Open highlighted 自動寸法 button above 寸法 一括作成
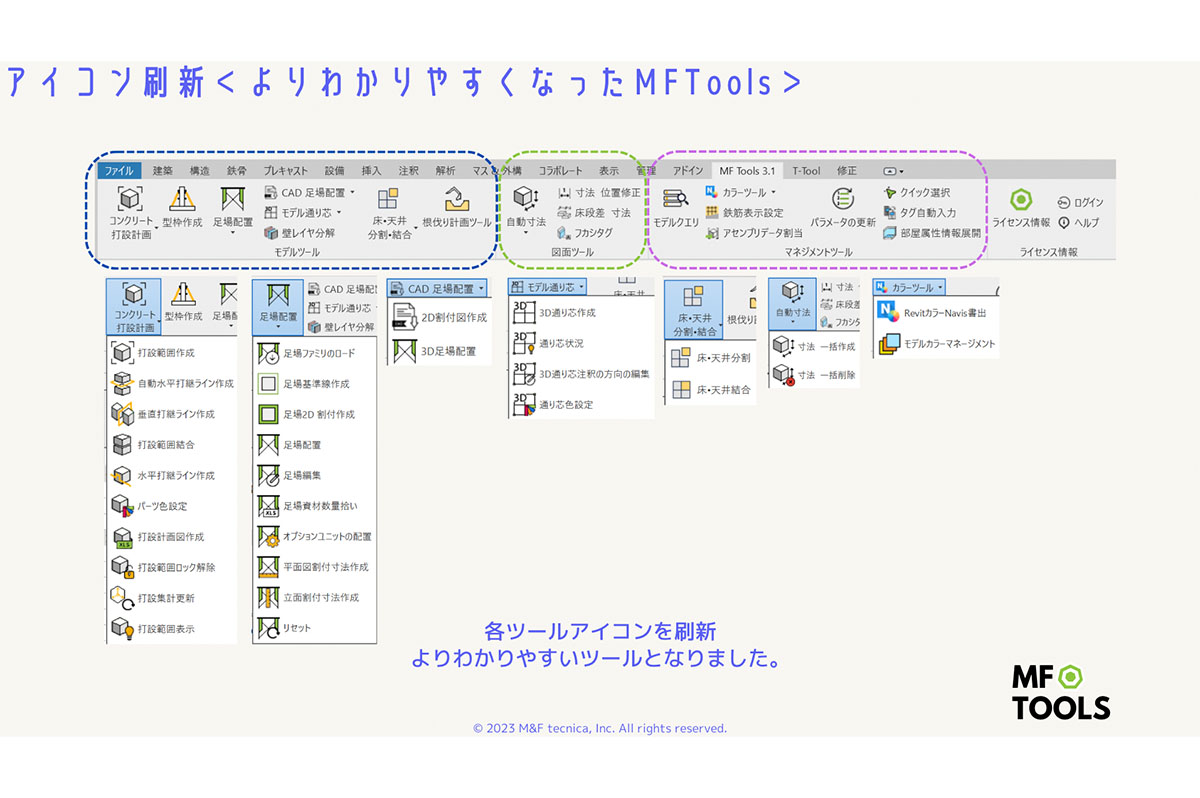Viewport: 1200px width, 798px height. pos(793,303)
